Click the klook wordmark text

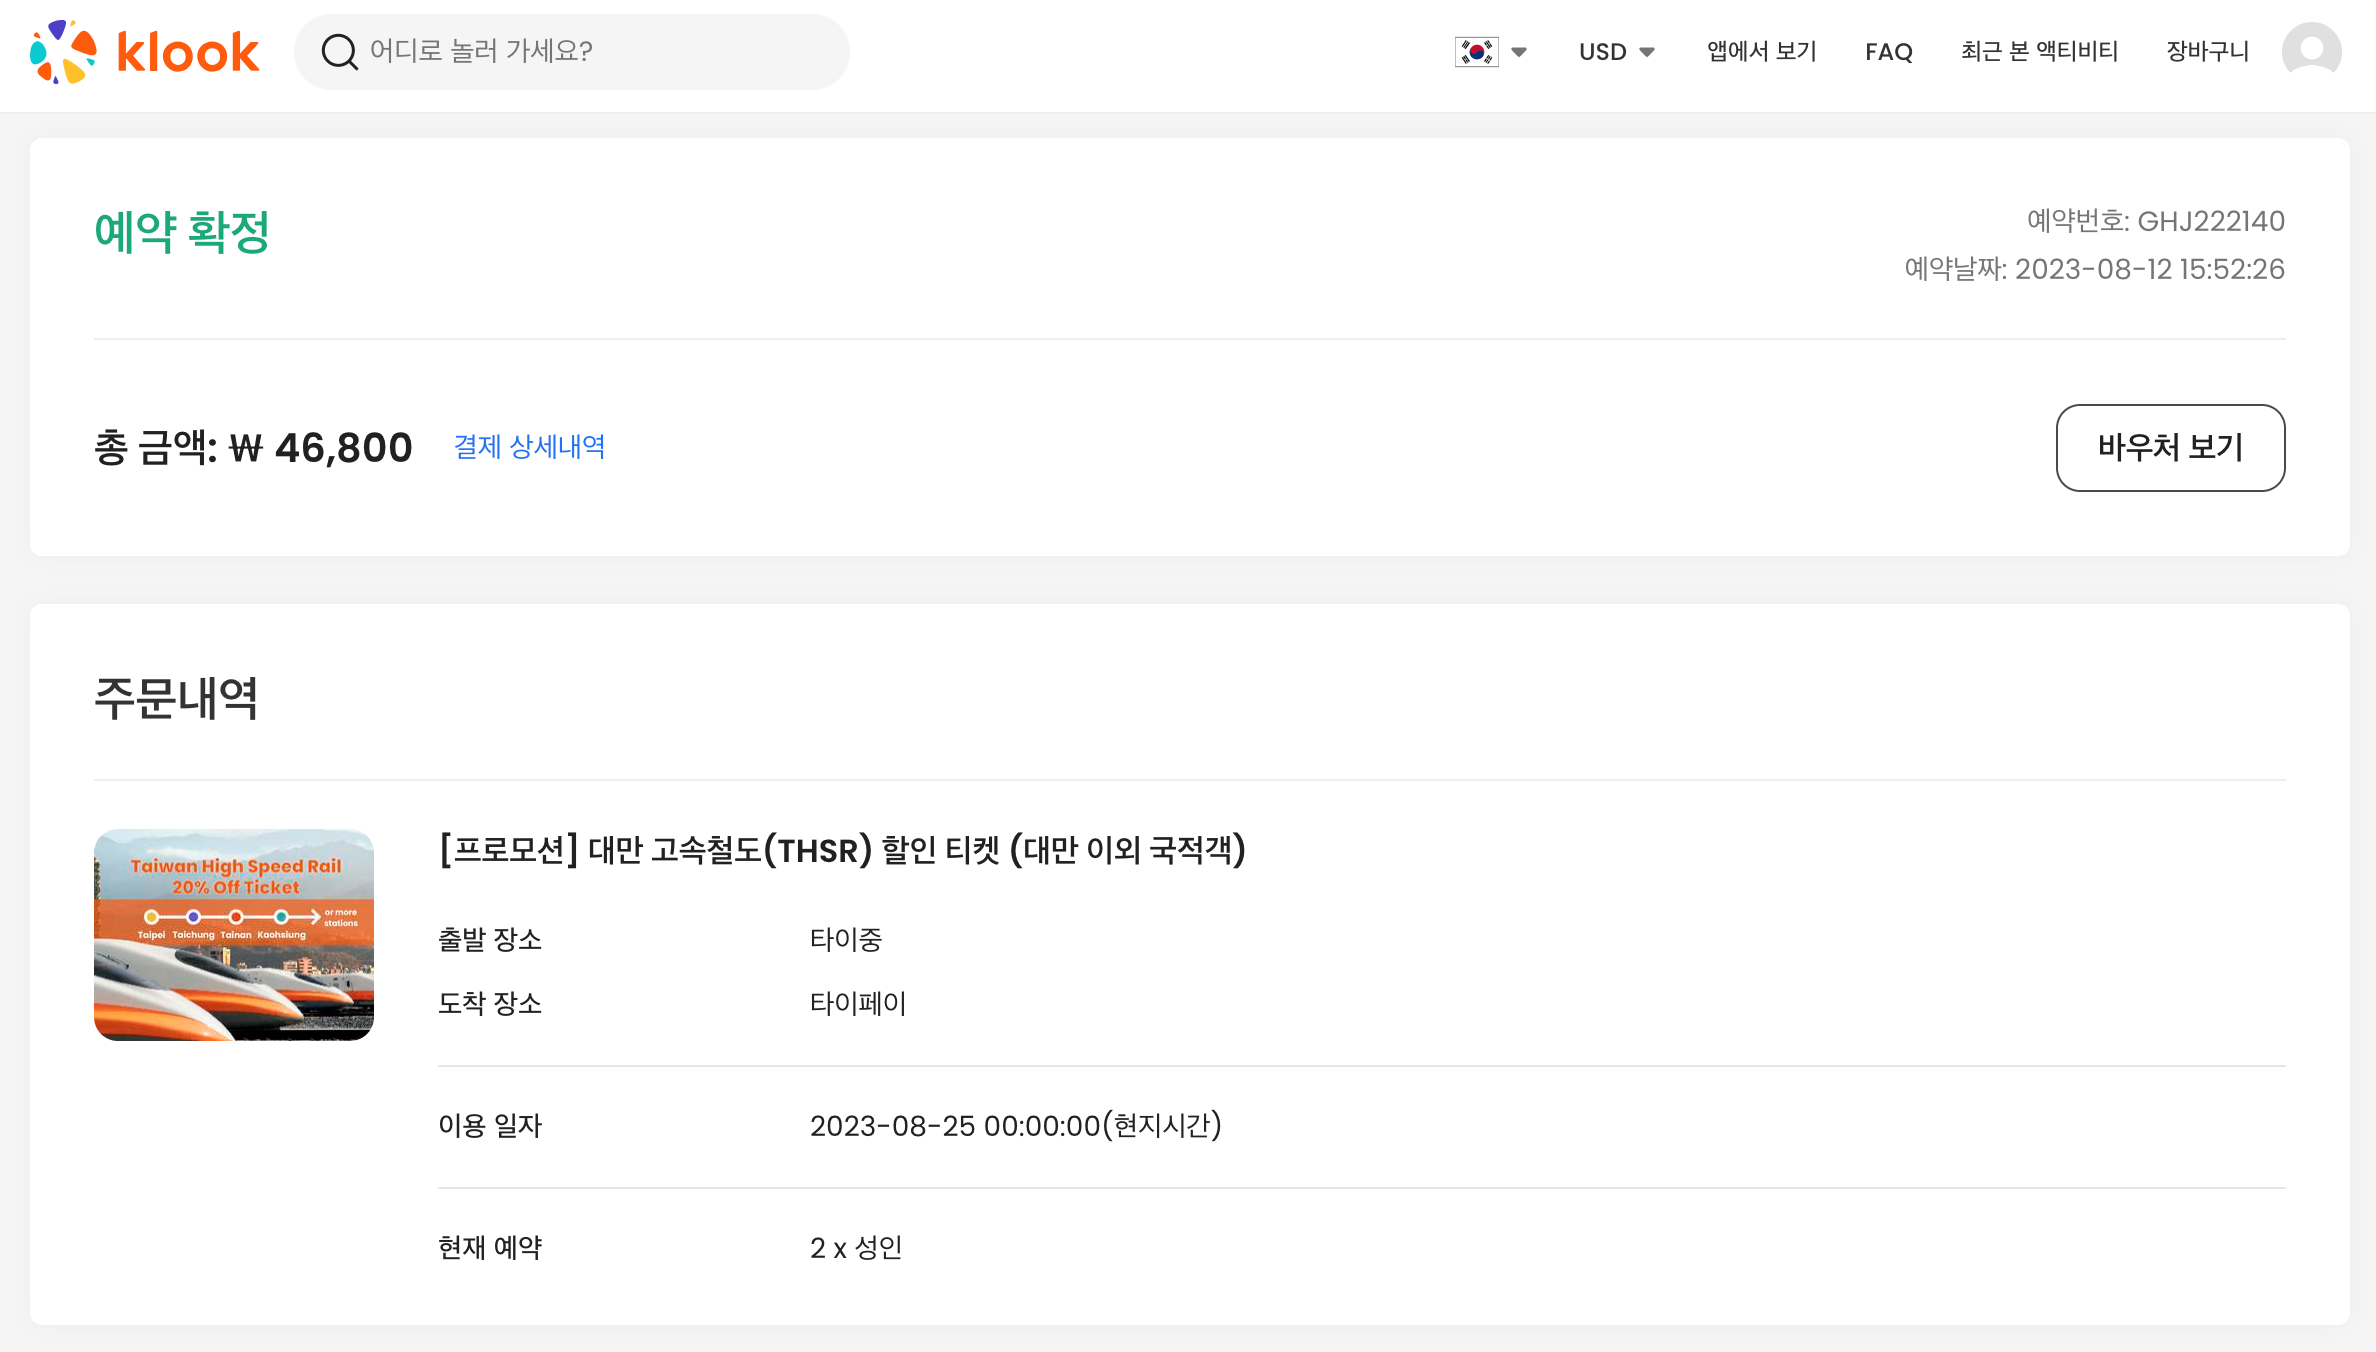188,52
